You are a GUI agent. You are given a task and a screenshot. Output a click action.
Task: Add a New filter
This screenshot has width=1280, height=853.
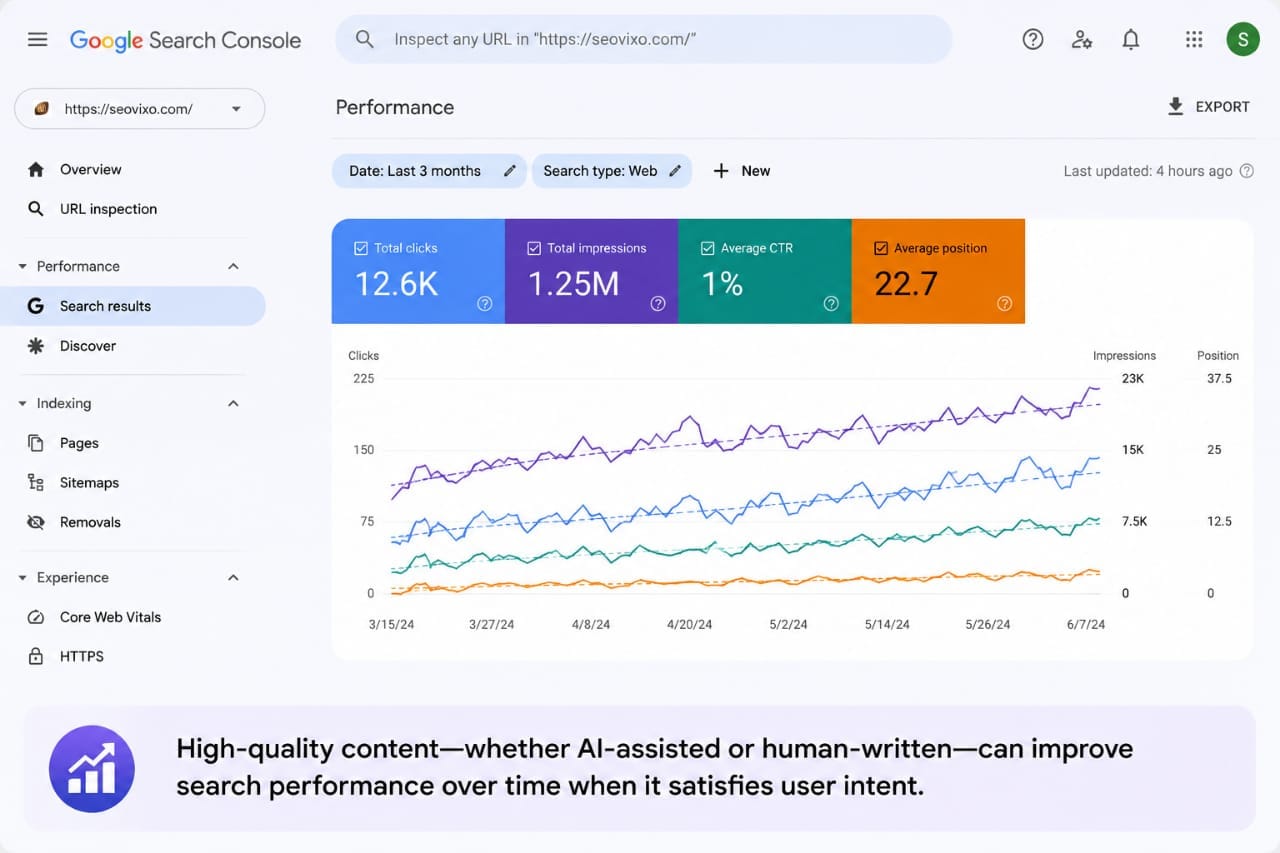point(741,171)
